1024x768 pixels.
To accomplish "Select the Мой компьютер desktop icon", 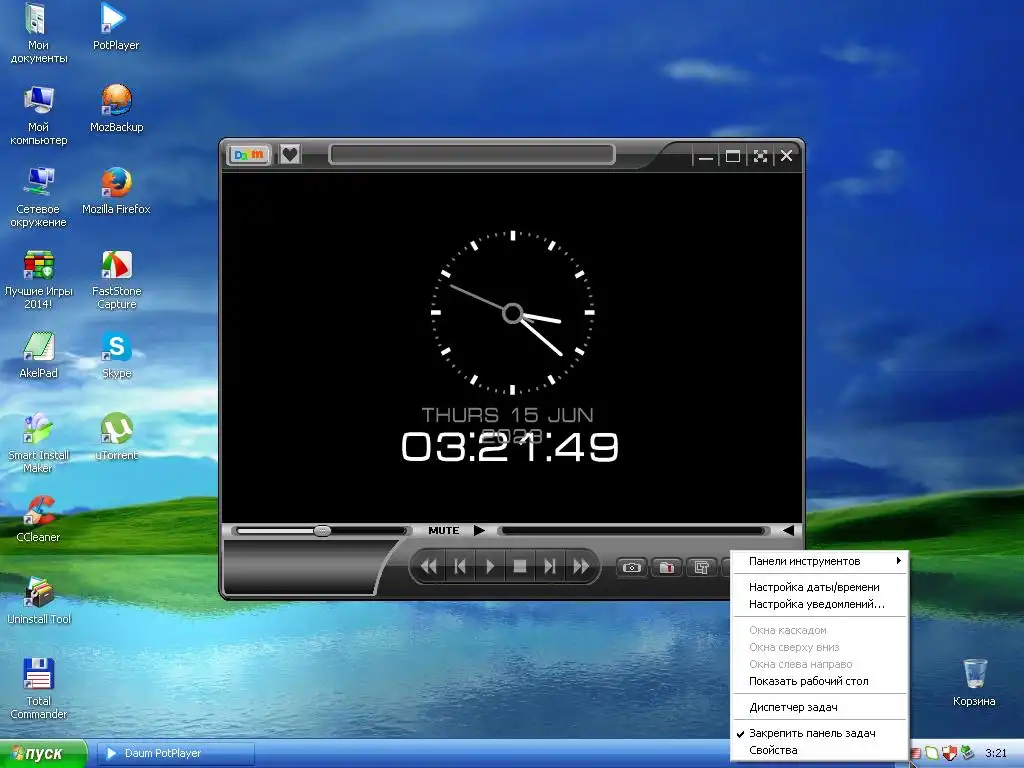I will (x=38, y=115).
